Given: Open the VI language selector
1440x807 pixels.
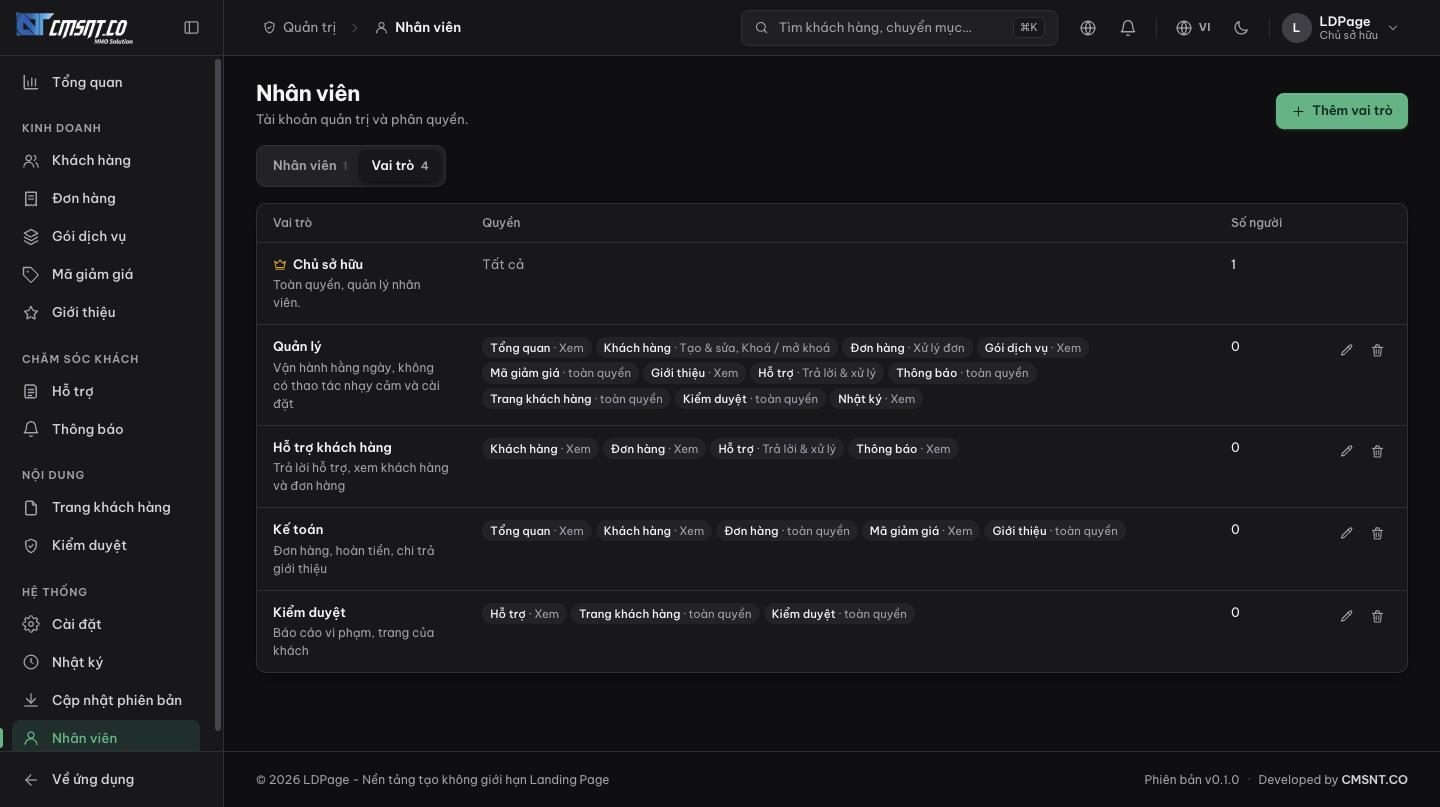Looking at the screenshot, I should 1193,28.
